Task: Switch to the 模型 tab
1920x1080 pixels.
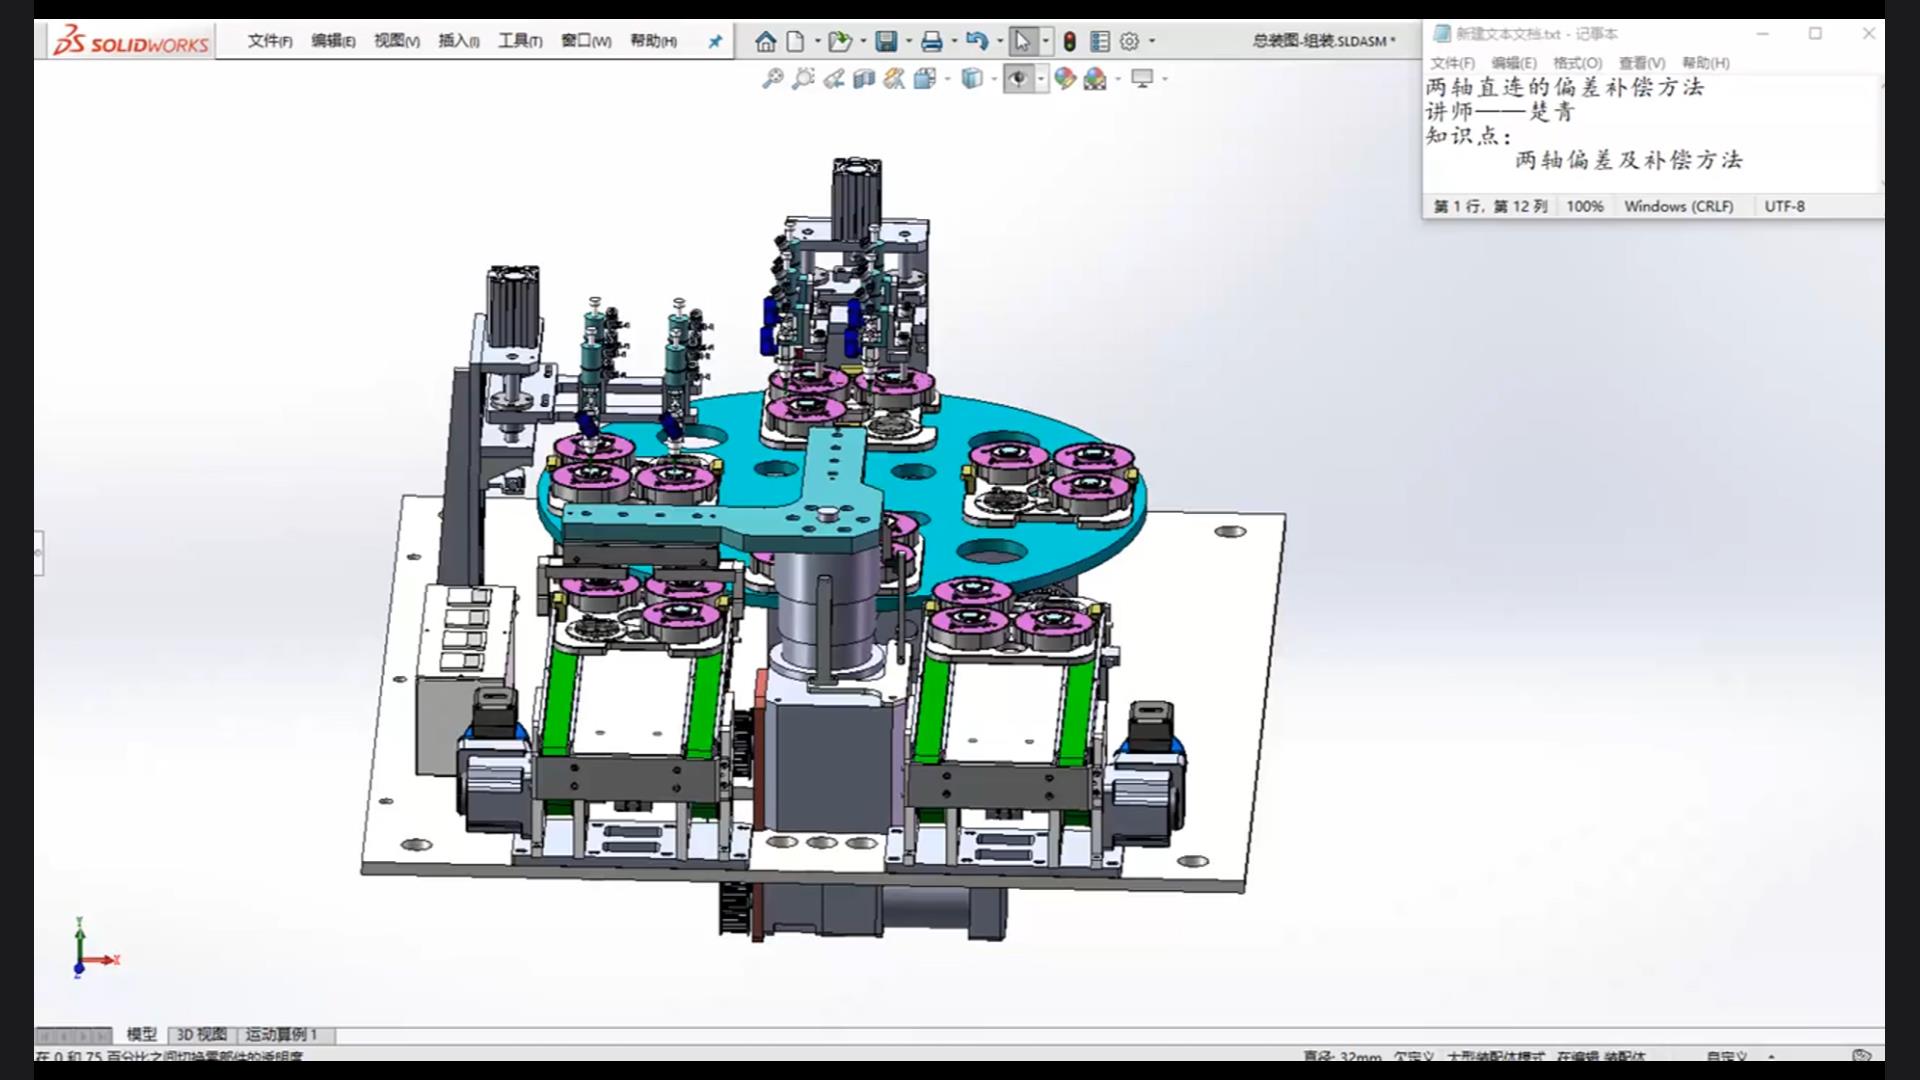Action: click(141, 1034)
